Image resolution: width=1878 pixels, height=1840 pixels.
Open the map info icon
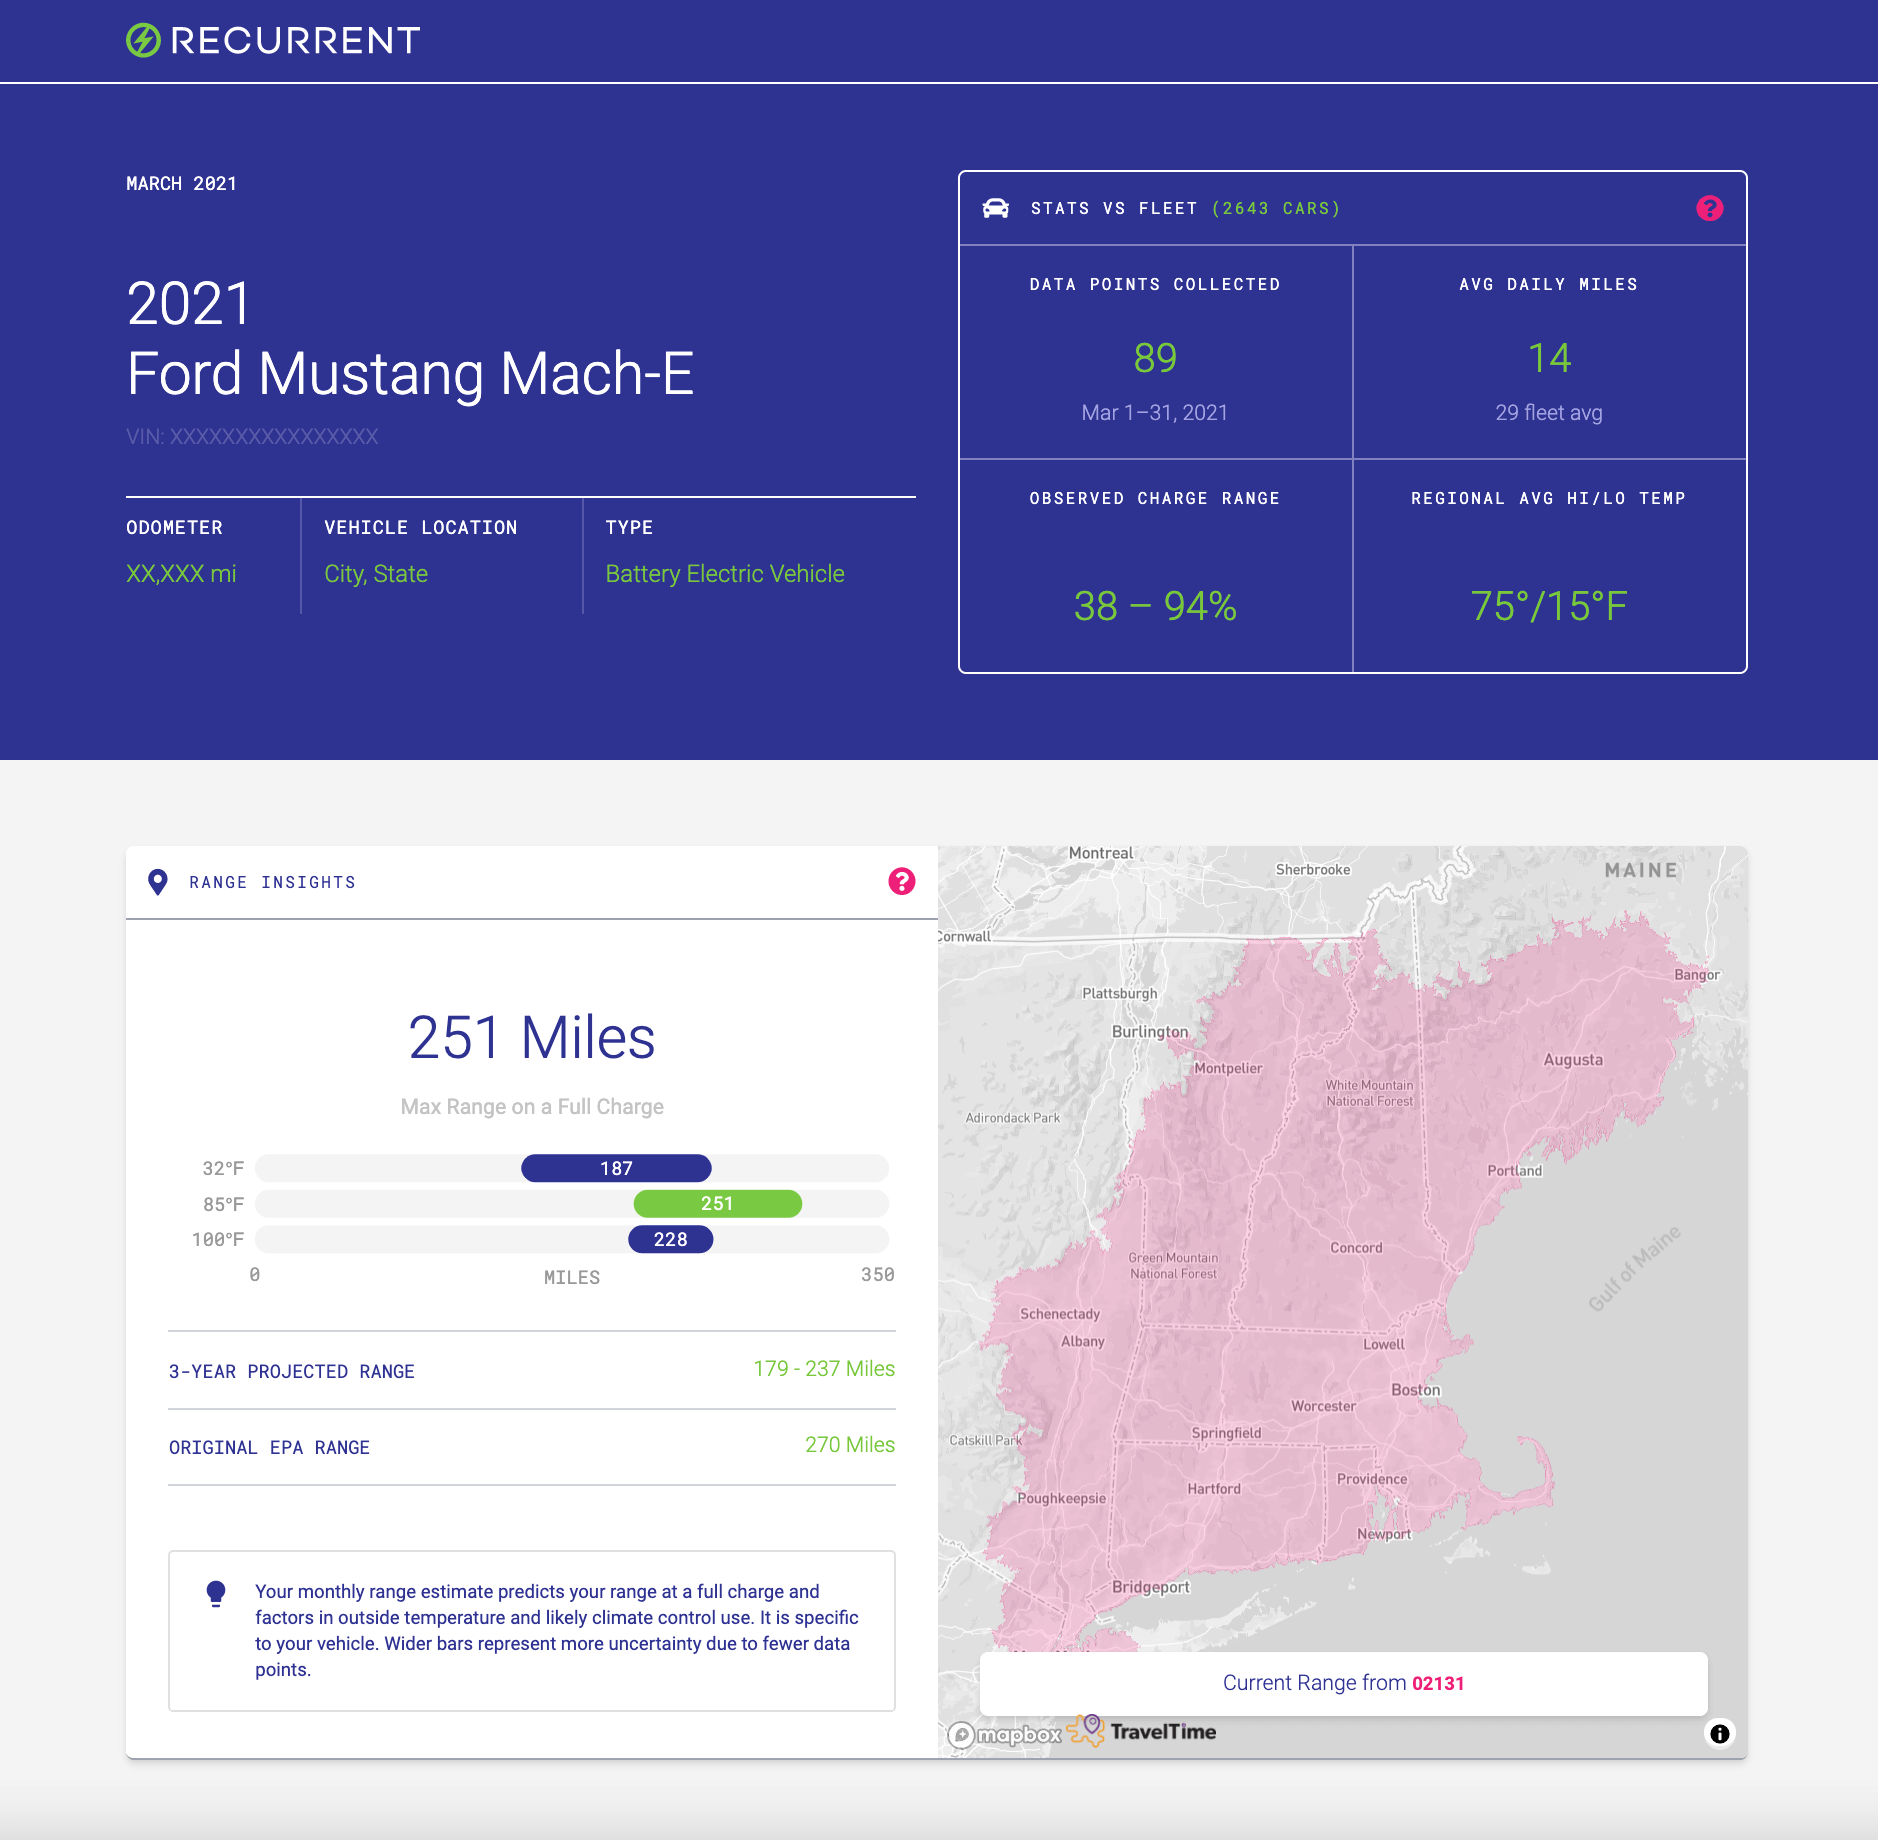point(1719,1733)
